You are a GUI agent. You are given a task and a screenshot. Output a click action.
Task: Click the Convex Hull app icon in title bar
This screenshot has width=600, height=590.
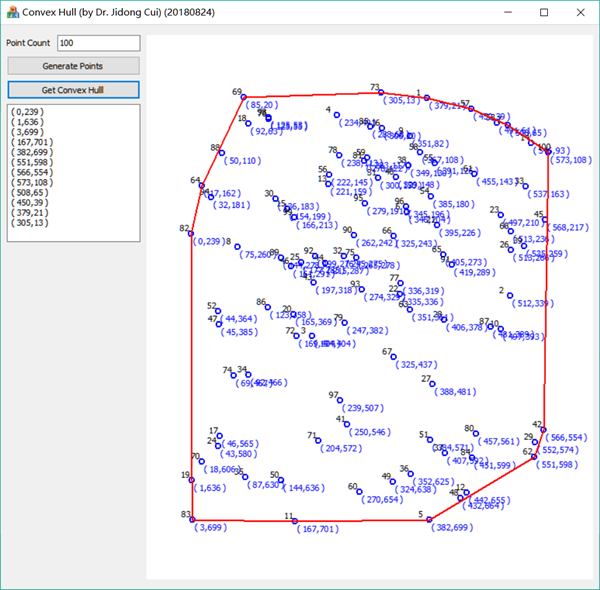pos(13,12)
